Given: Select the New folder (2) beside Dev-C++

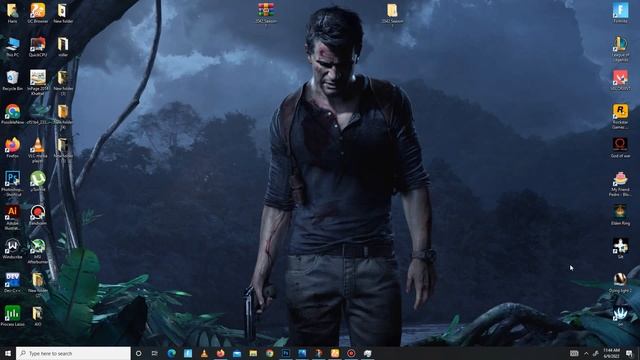Looking at the screenshot, I should (38, 285).
